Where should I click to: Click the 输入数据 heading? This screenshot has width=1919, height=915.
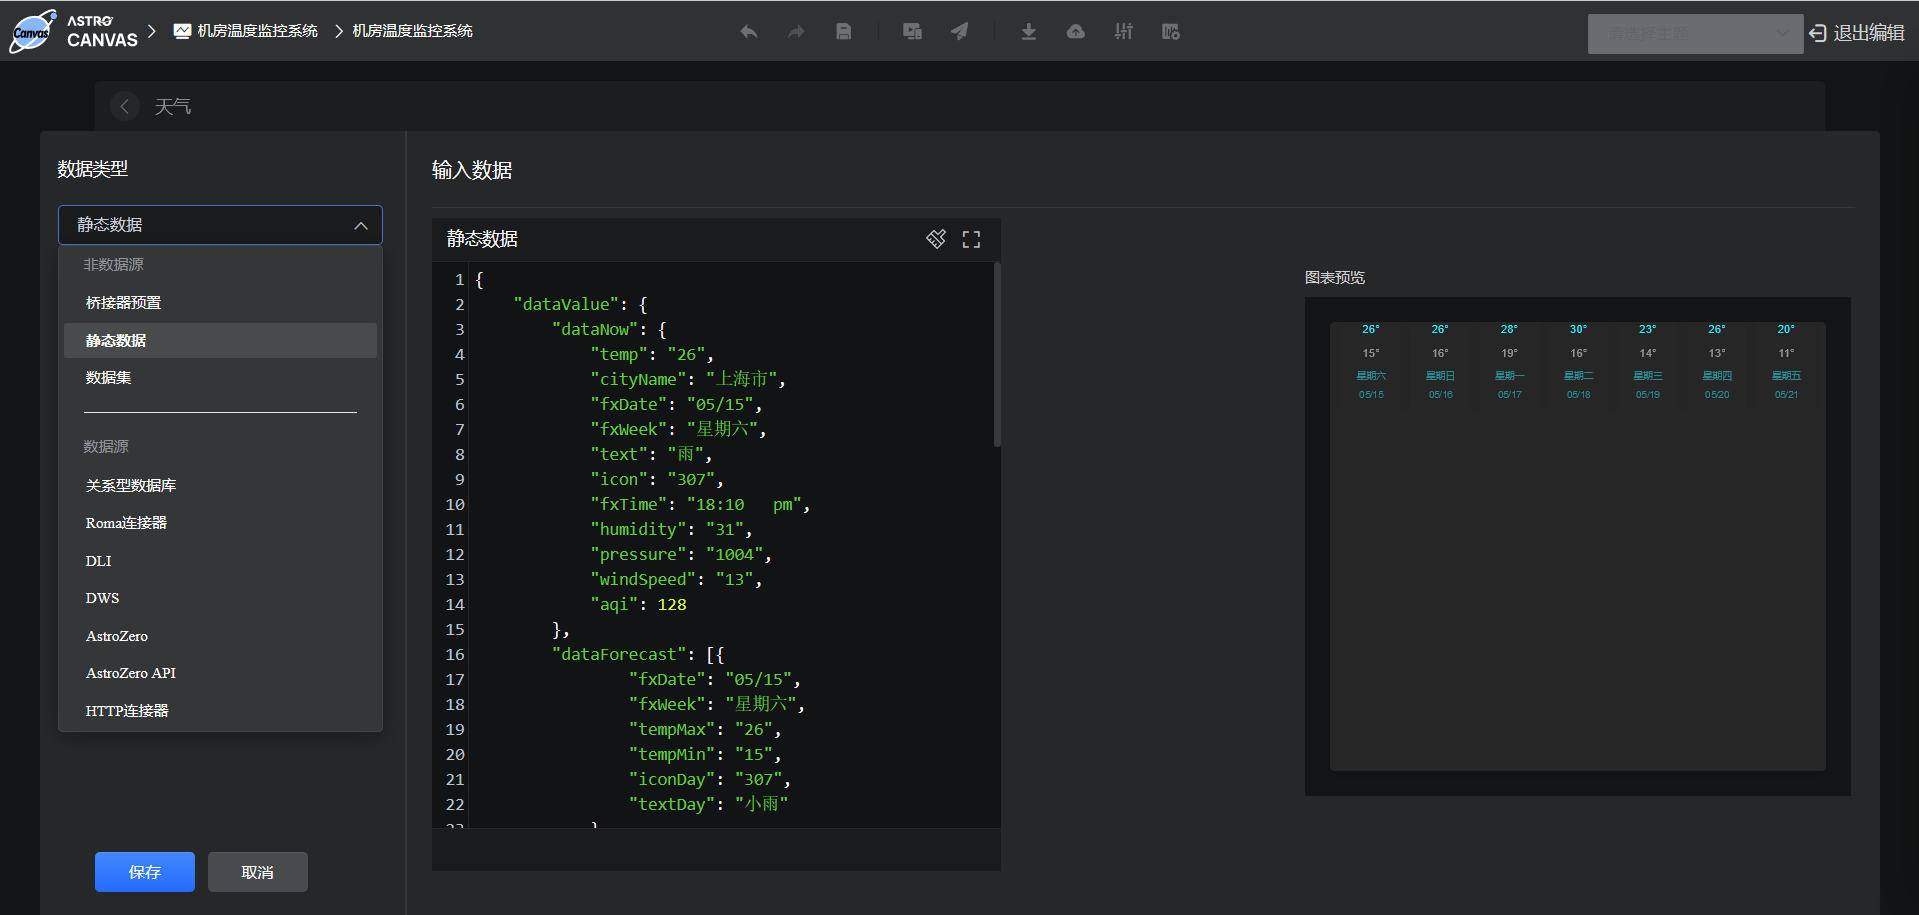click(x=472, y=170)
